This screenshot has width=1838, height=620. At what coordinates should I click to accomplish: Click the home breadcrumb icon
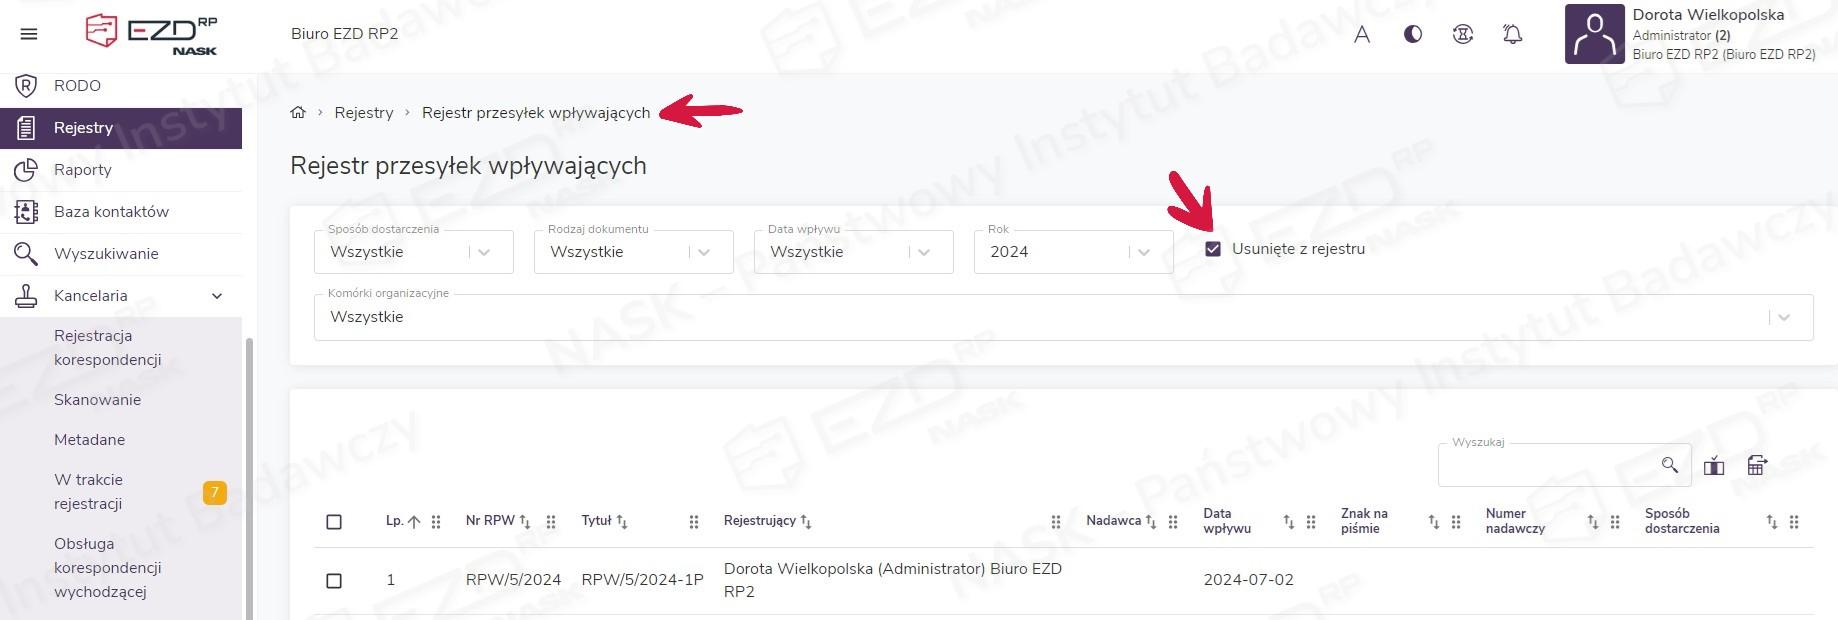click(x=298, y=113)
